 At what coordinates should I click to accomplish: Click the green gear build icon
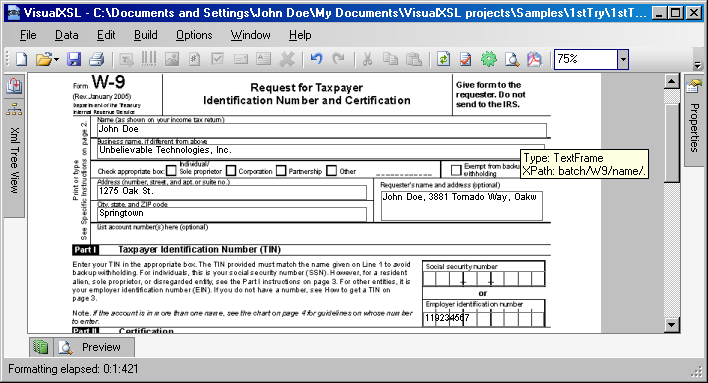tap(489, 59)
